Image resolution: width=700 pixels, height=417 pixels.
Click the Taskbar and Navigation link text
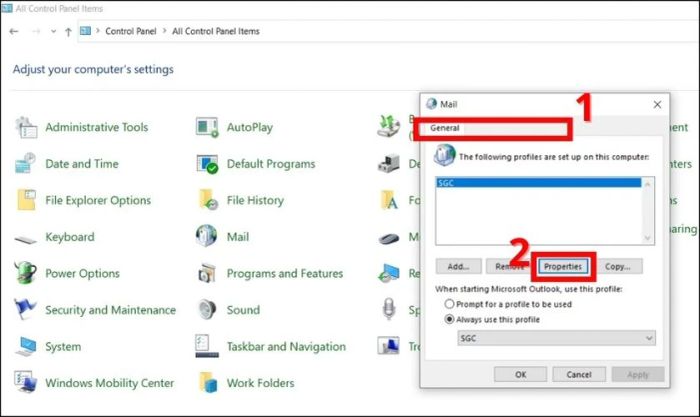pos(286,346)
